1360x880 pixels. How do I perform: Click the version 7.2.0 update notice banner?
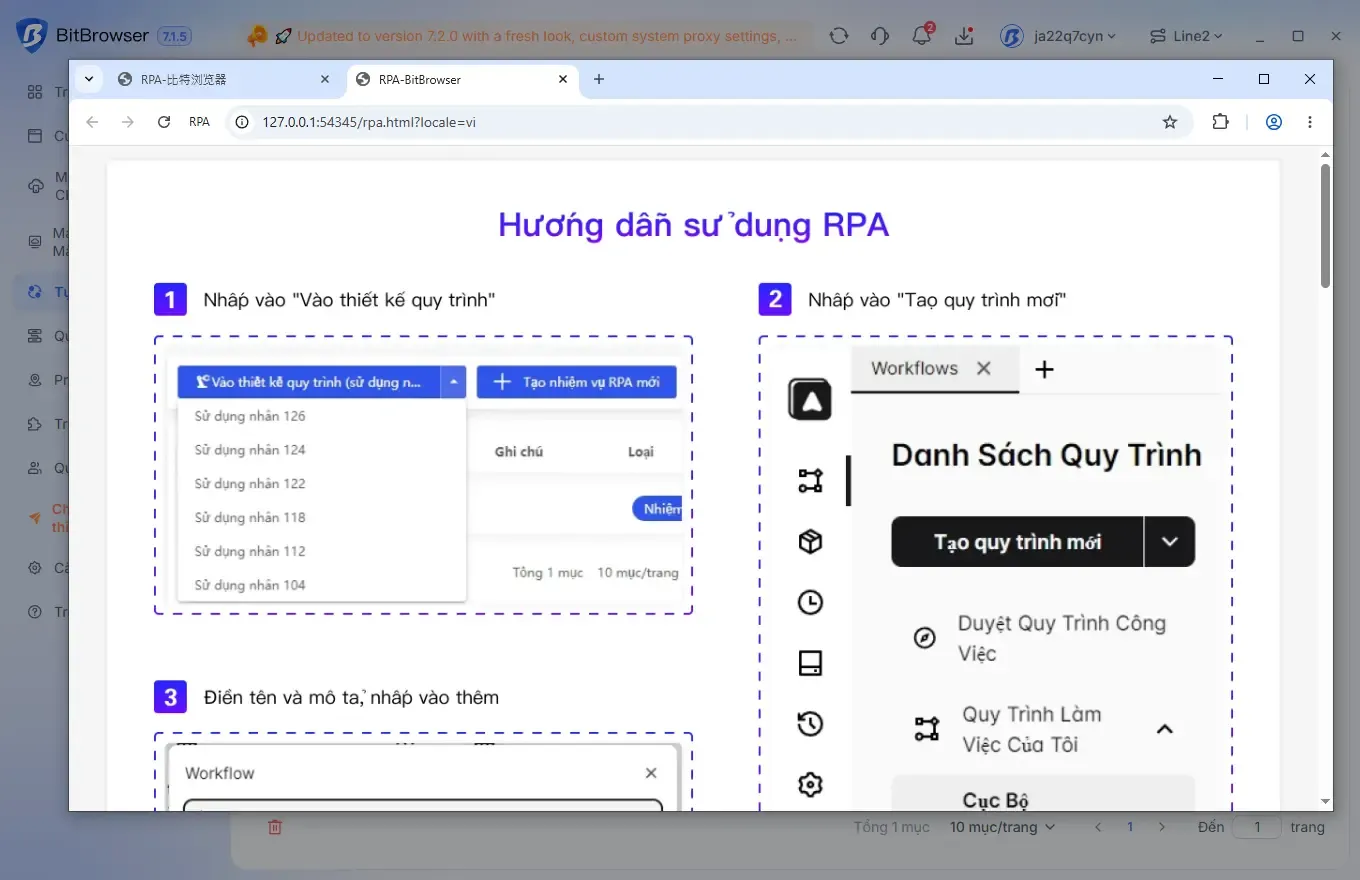(522, 36)
